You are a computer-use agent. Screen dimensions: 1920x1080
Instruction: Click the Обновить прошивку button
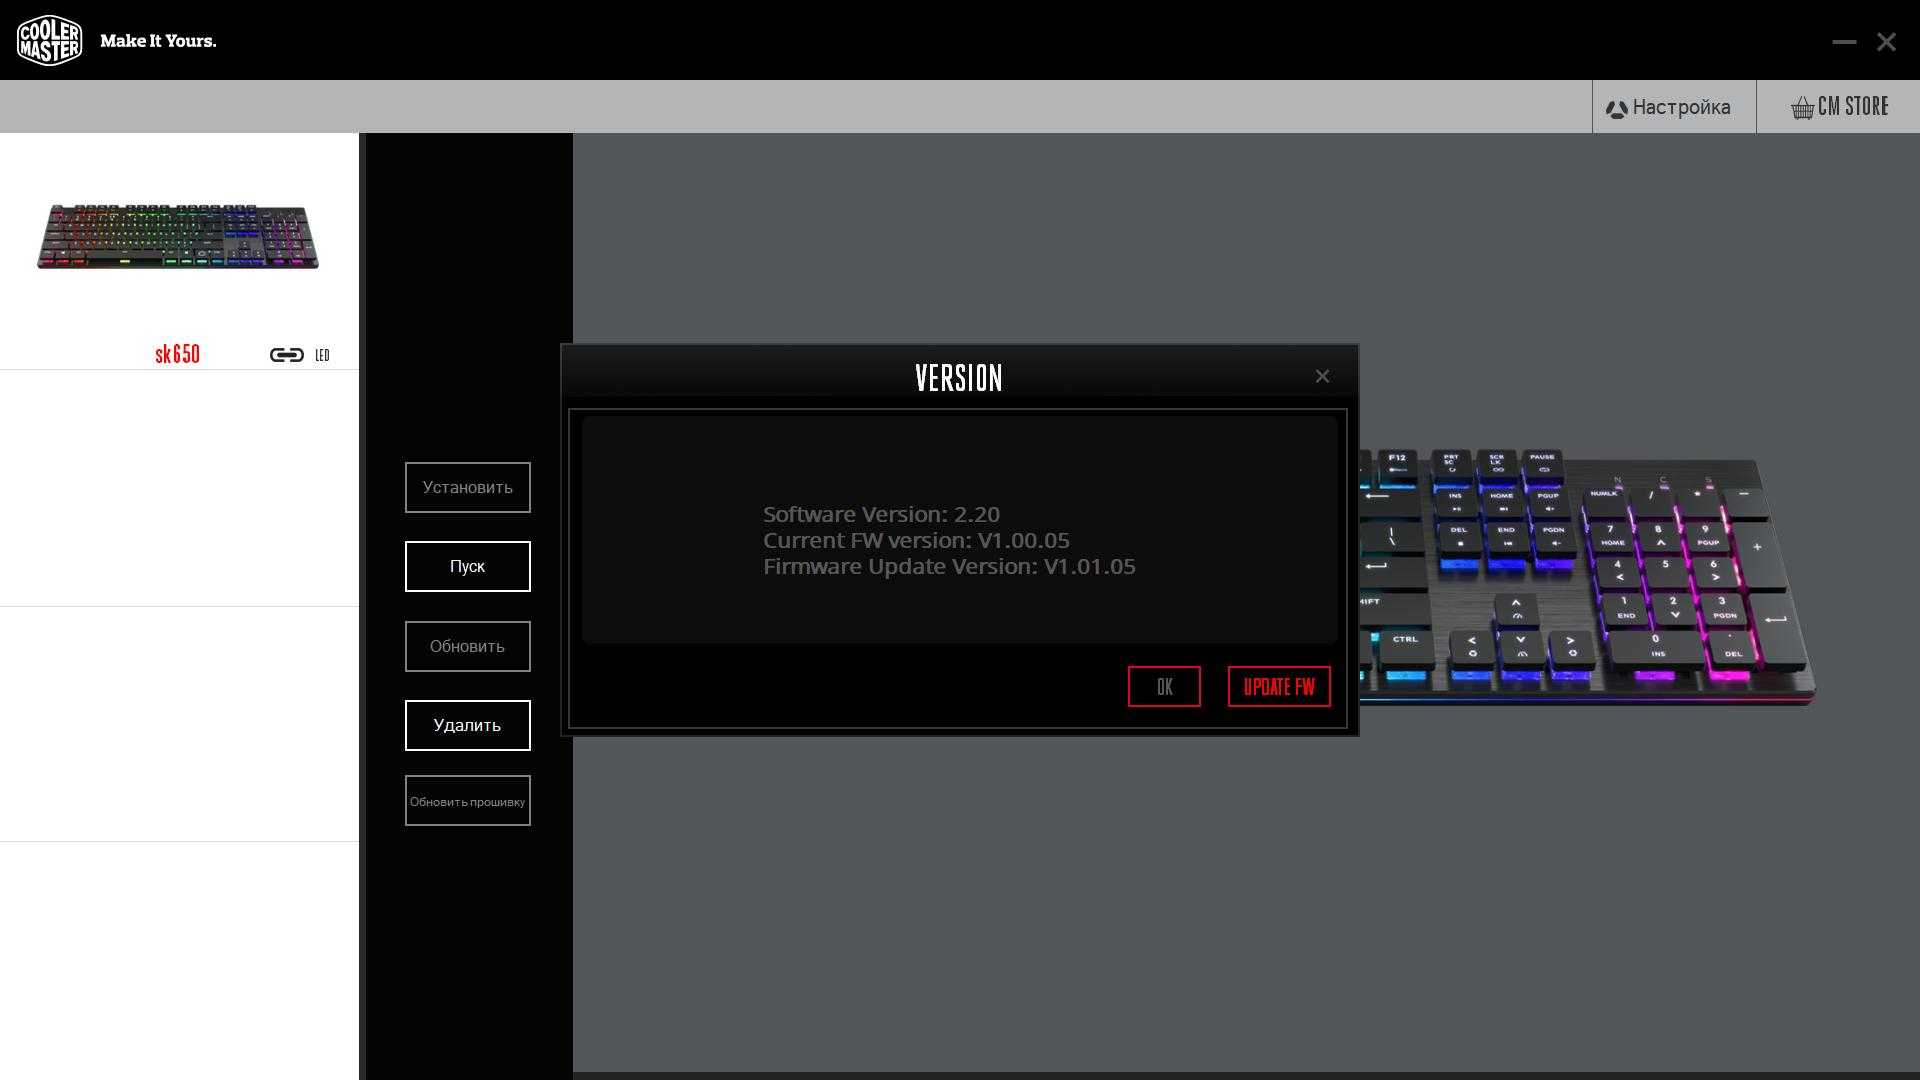click(467, 801)
